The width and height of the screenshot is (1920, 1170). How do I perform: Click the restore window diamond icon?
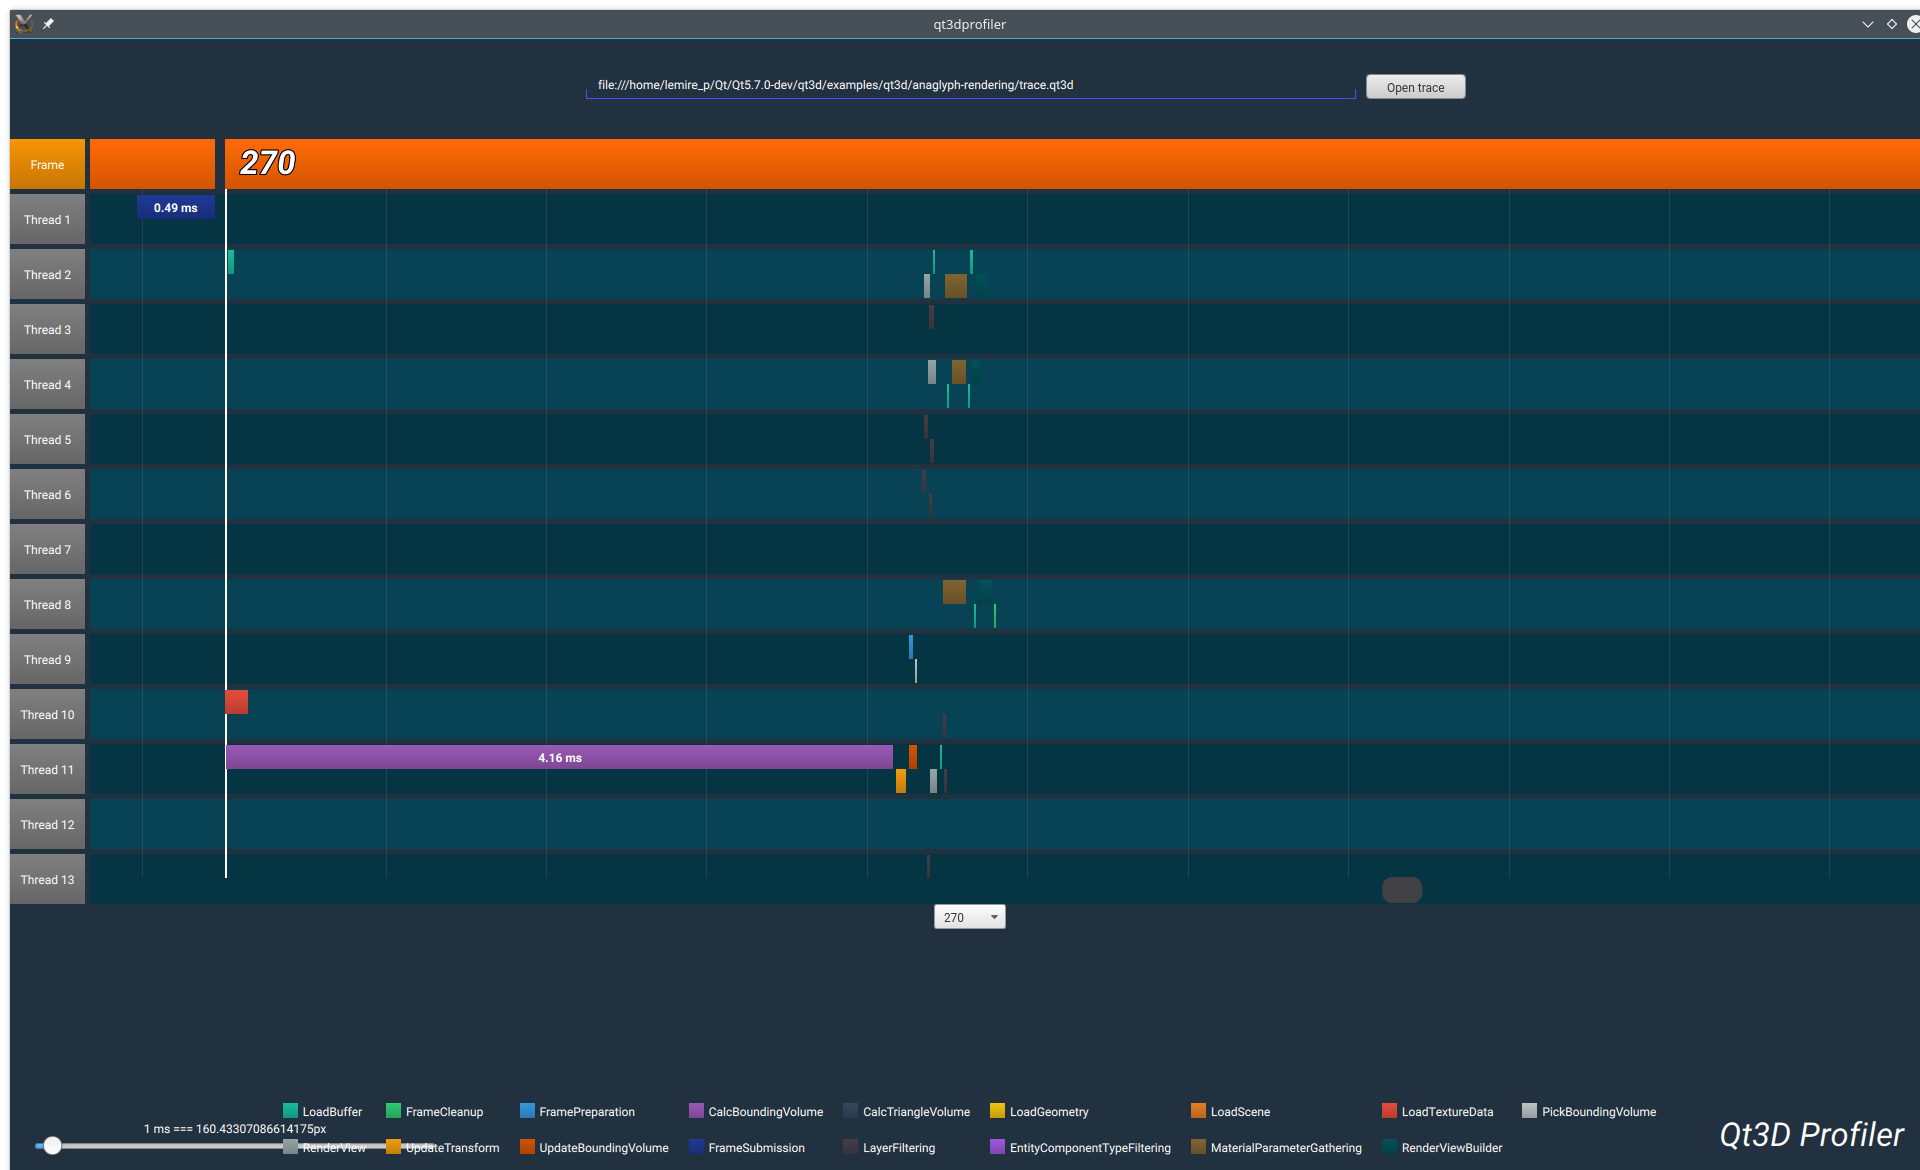point(1892,24)
